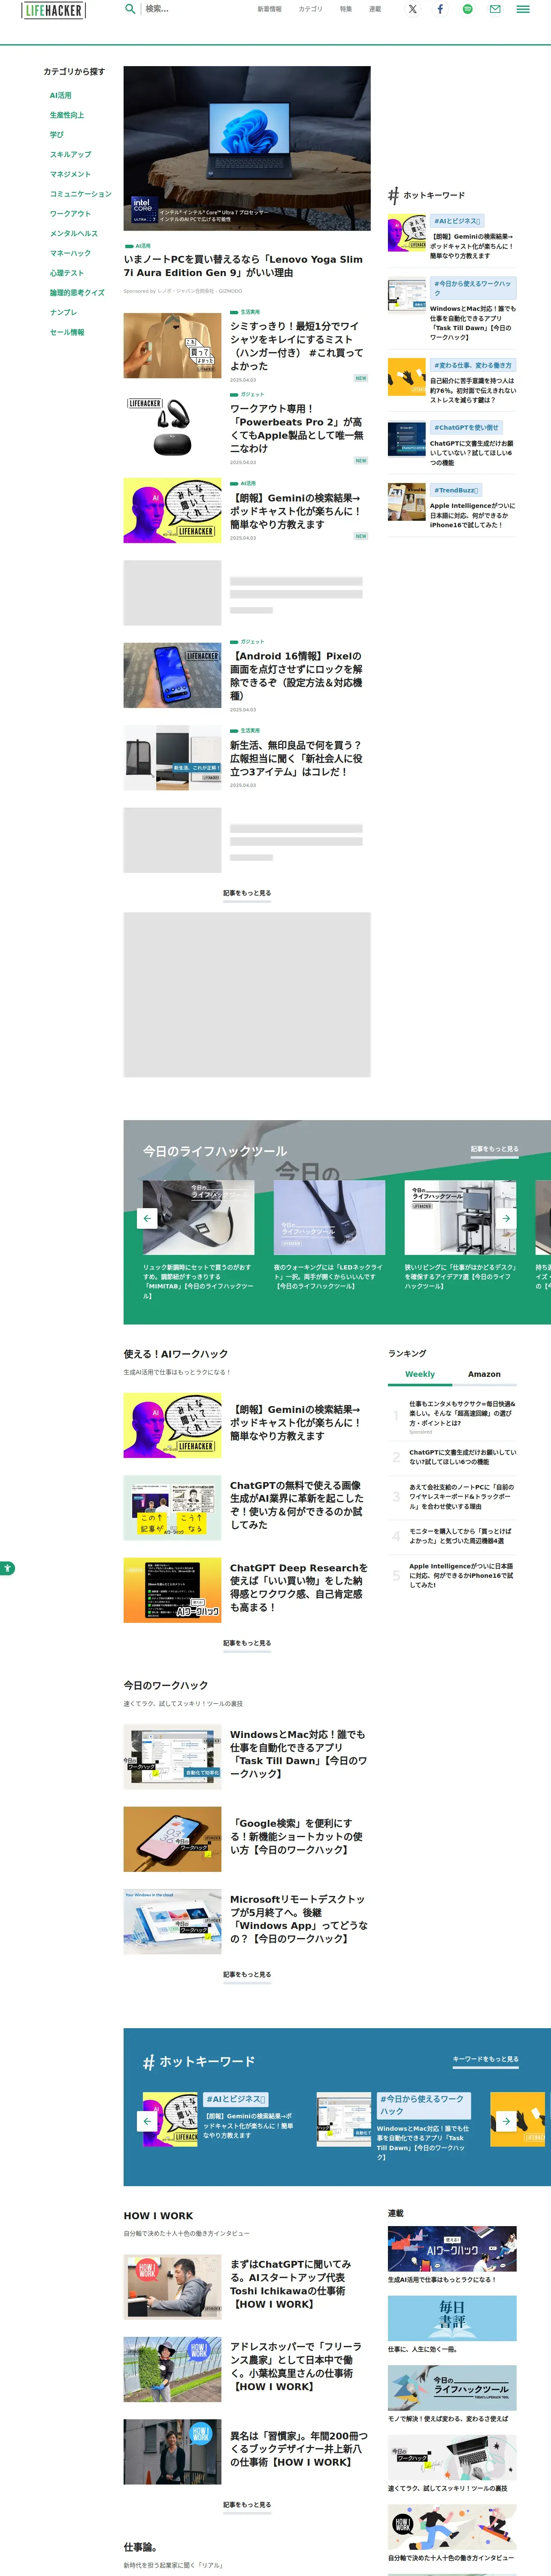Next arrow in 今日のライフハックツール carousel
The height and width of the screenshot is (2576, 551).
point(506,1218)
